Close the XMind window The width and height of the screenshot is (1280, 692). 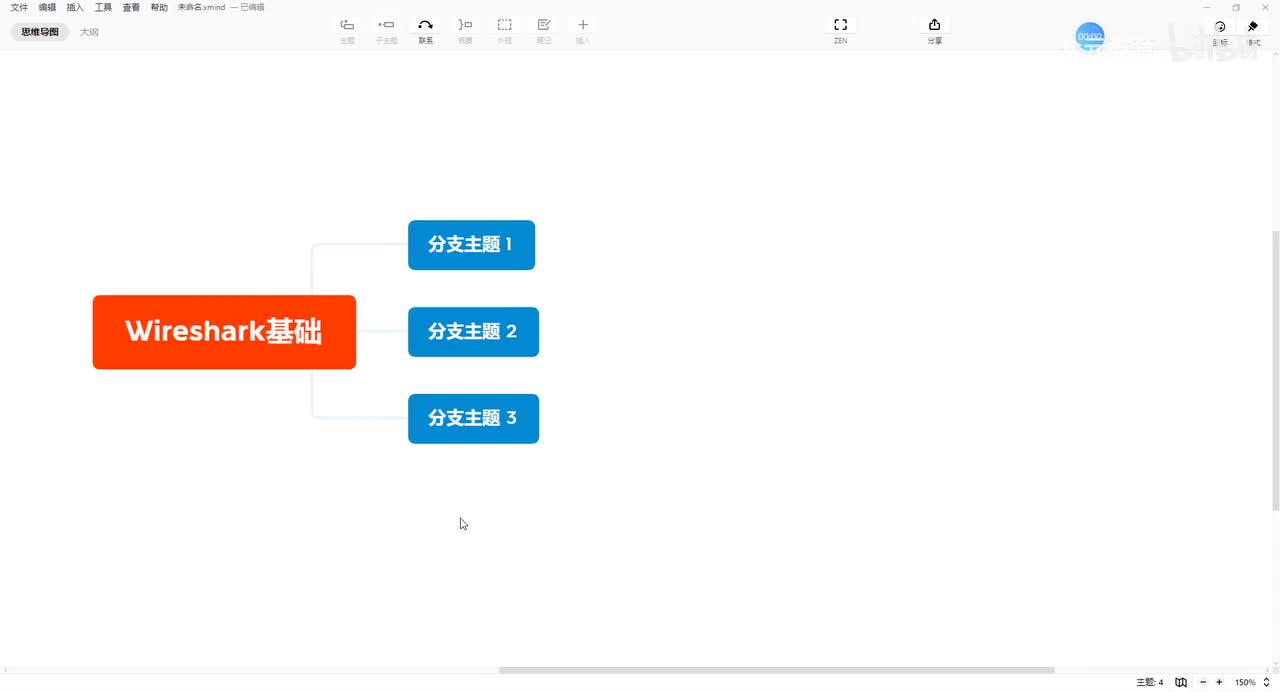(x=1265, y=8)
